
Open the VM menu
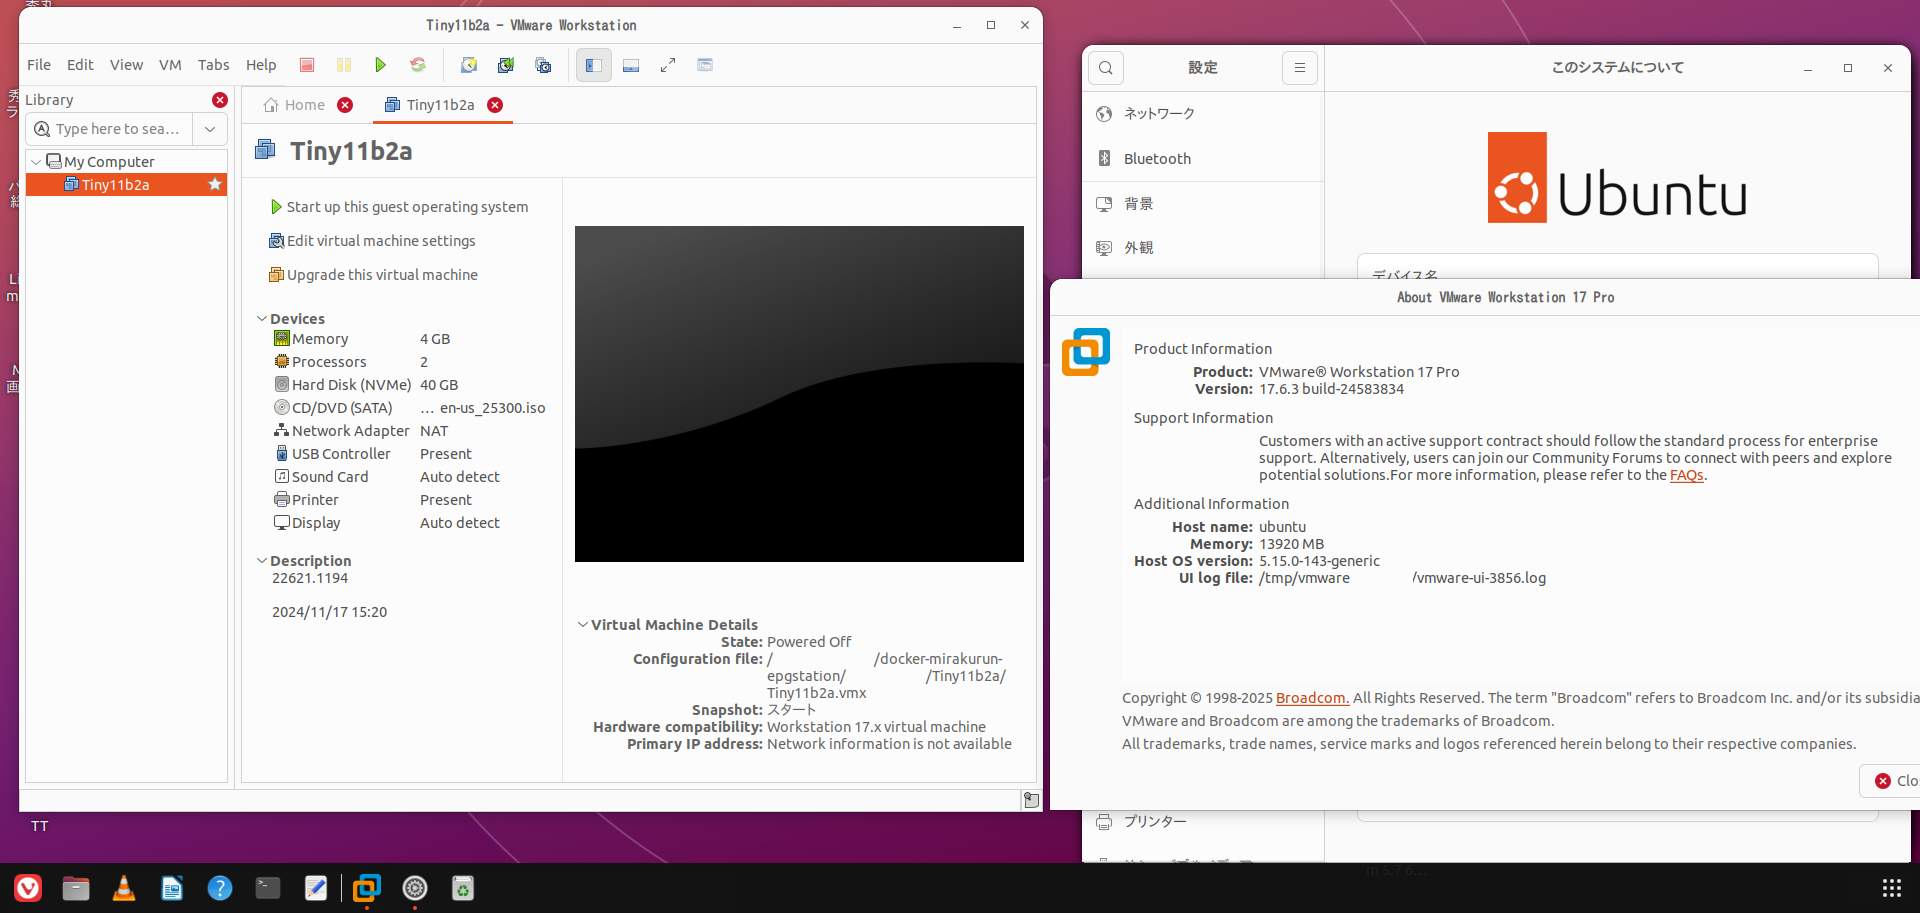pos(170,65)
